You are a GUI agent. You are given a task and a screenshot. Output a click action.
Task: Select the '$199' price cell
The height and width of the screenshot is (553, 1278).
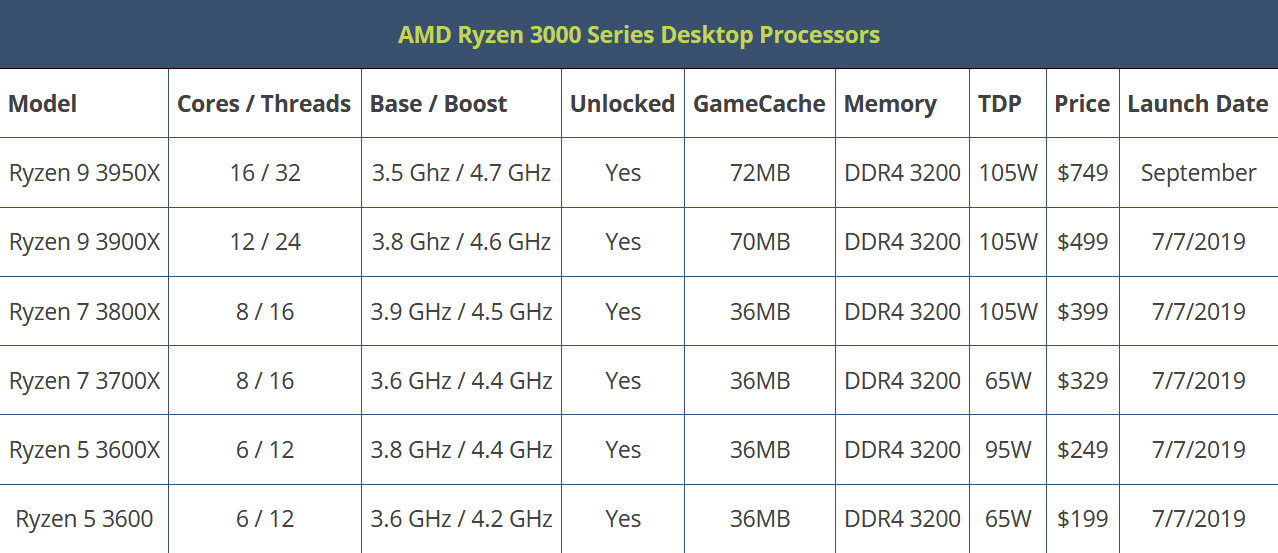point(1082,519)
